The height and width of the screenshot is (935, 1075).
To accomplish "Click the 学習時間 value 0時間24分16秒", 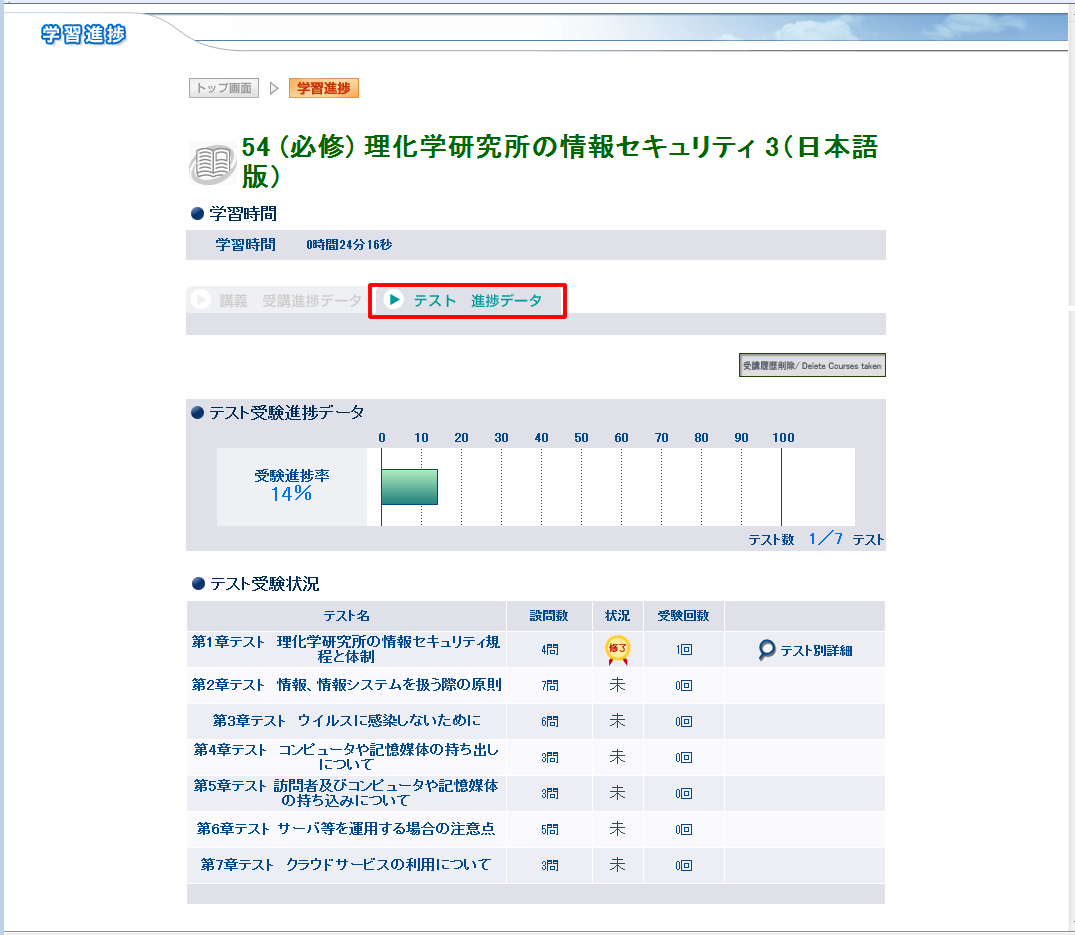I will coord(349,245).
